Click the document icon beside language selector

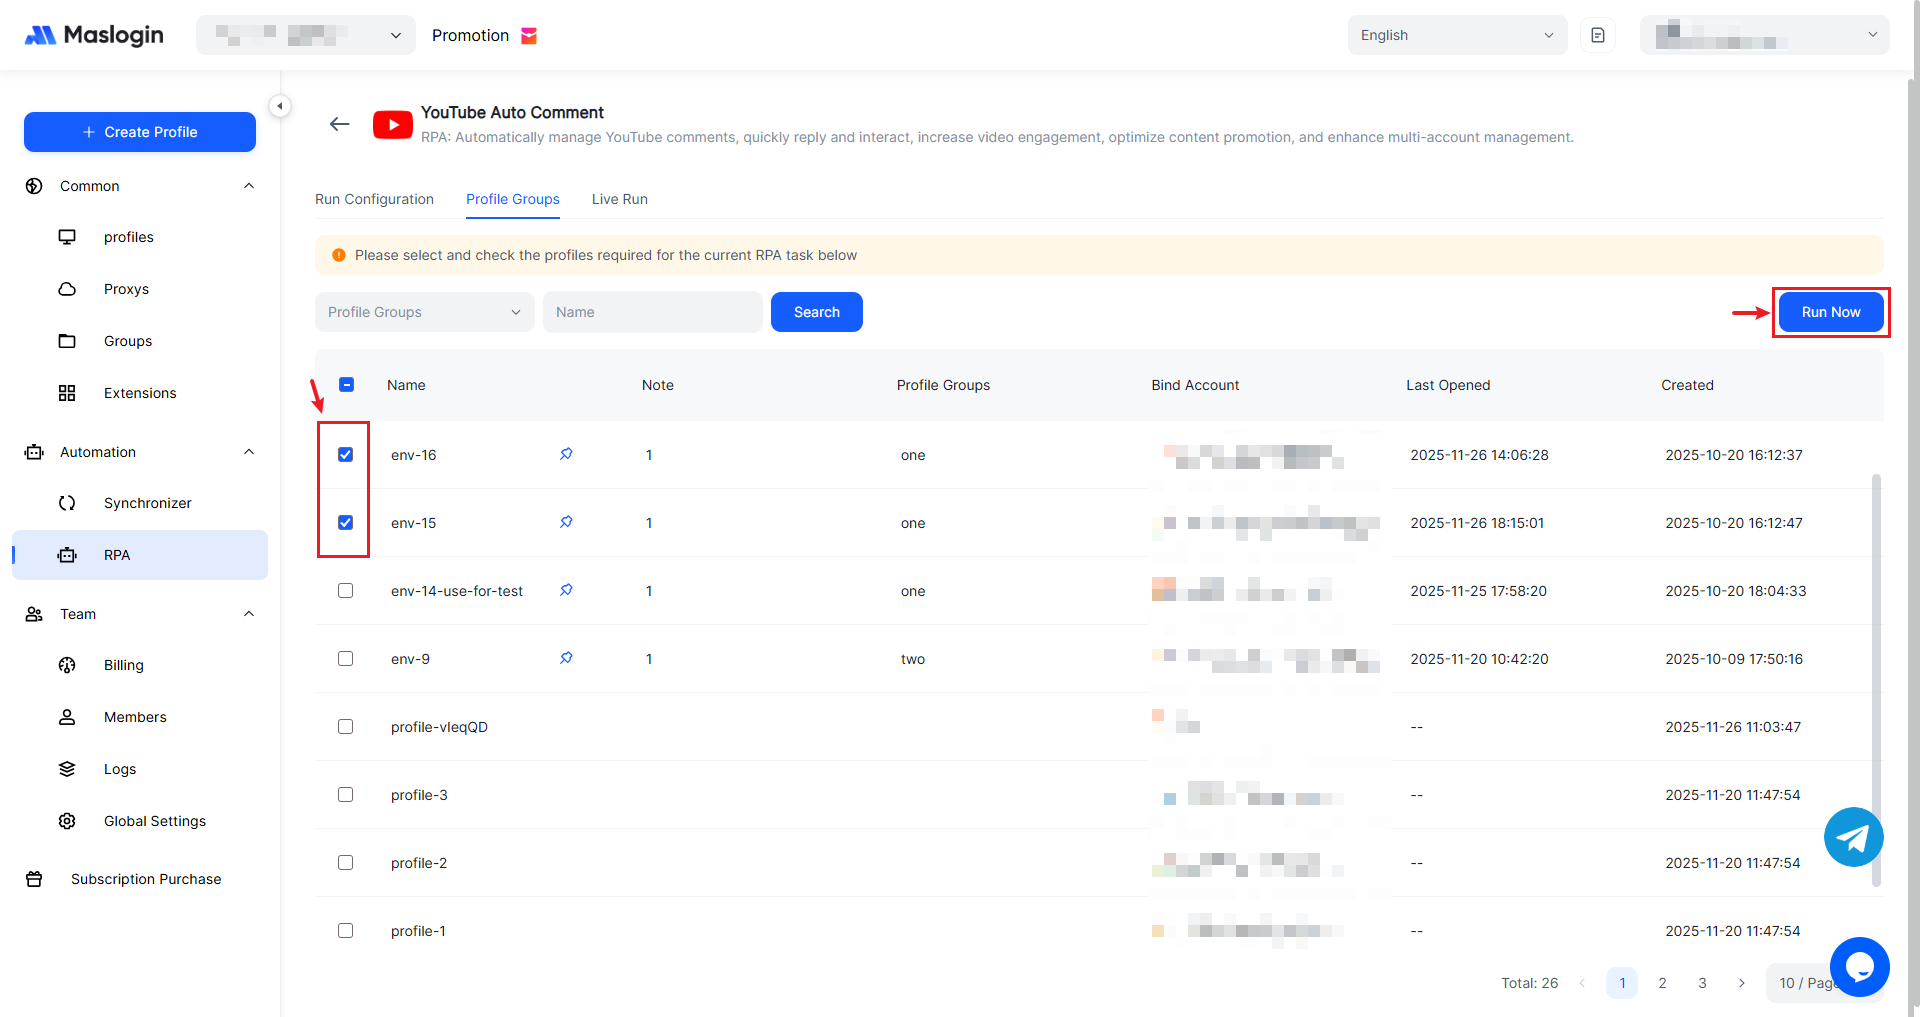[1598, 35]
